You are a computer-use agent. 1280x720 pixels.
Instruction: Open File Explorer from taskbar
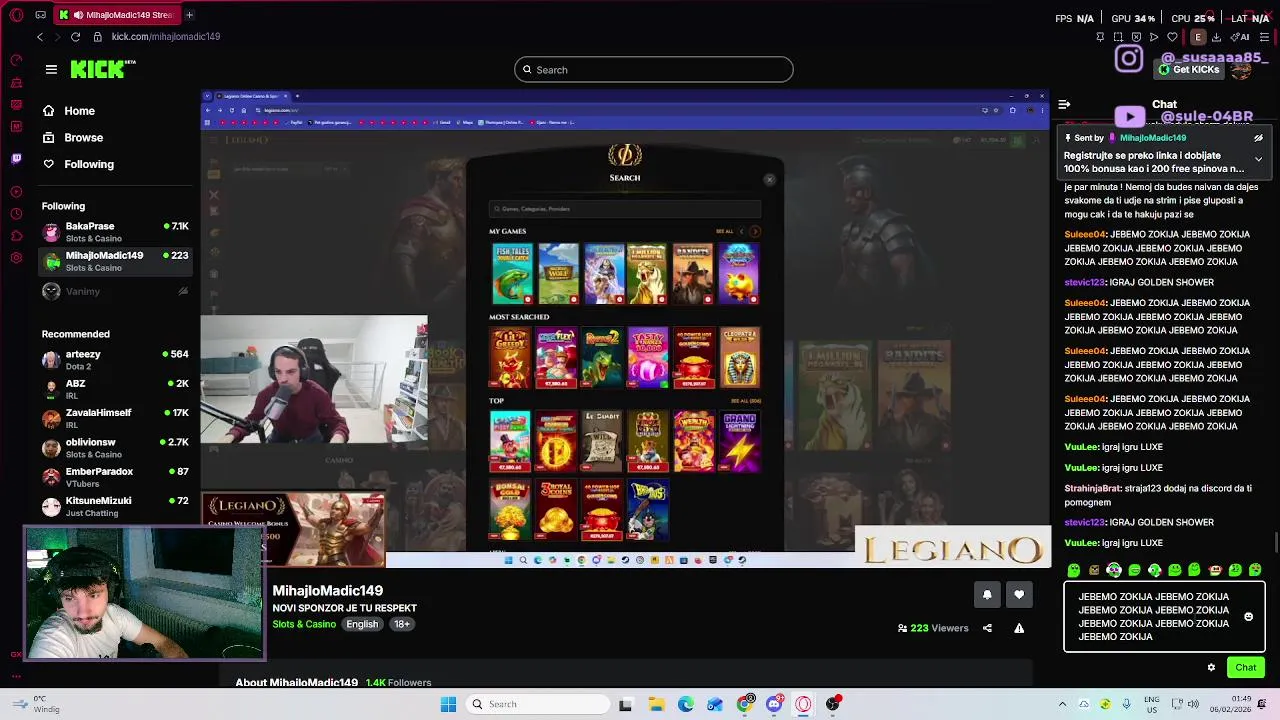[656, 704]
